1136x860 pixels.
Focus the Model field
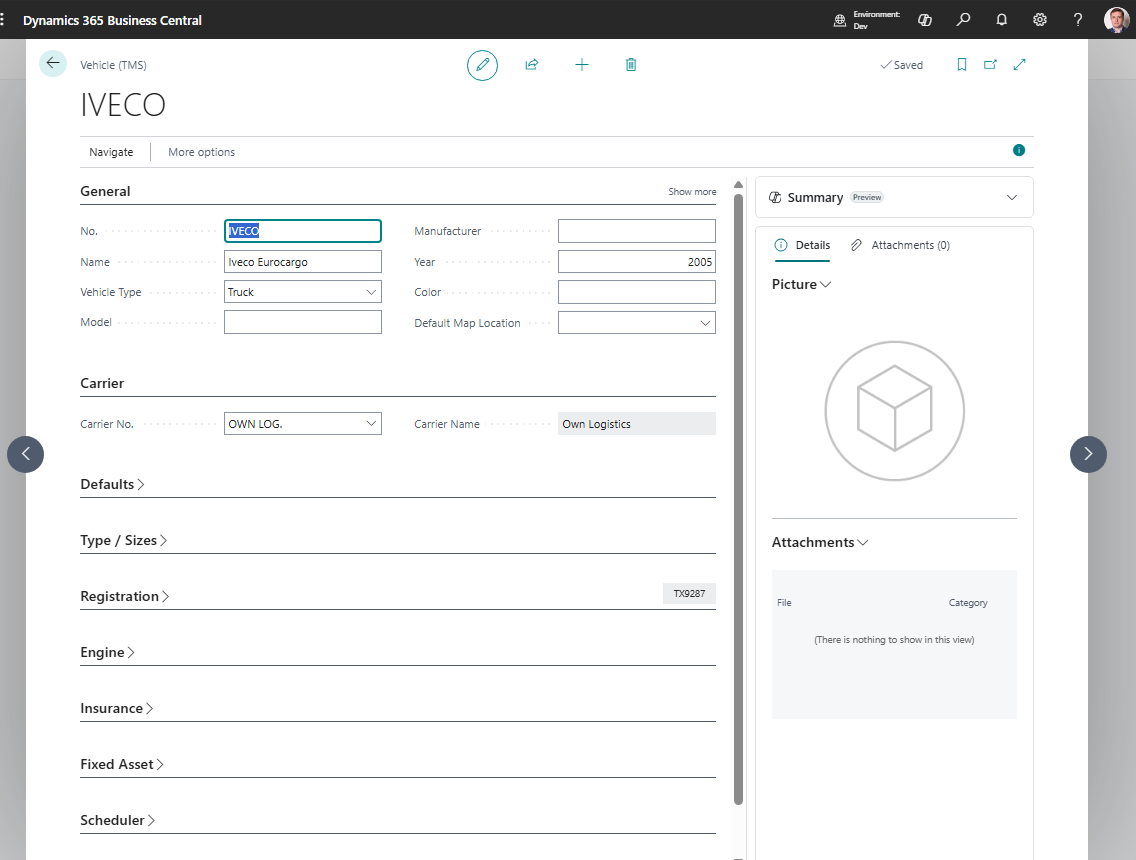coord(303,322)
